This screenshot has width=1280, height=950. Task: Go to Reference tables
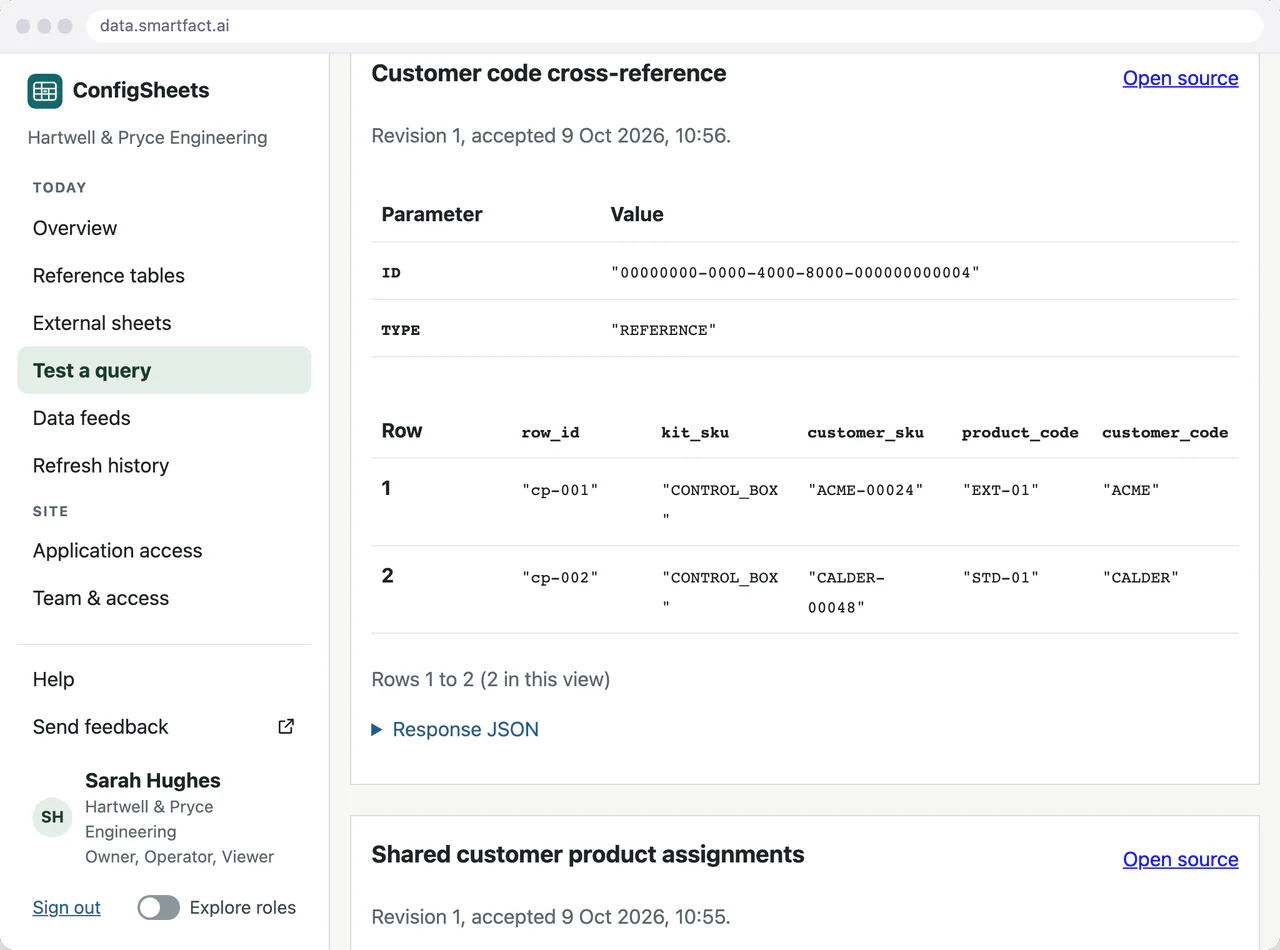click(164, 276)
